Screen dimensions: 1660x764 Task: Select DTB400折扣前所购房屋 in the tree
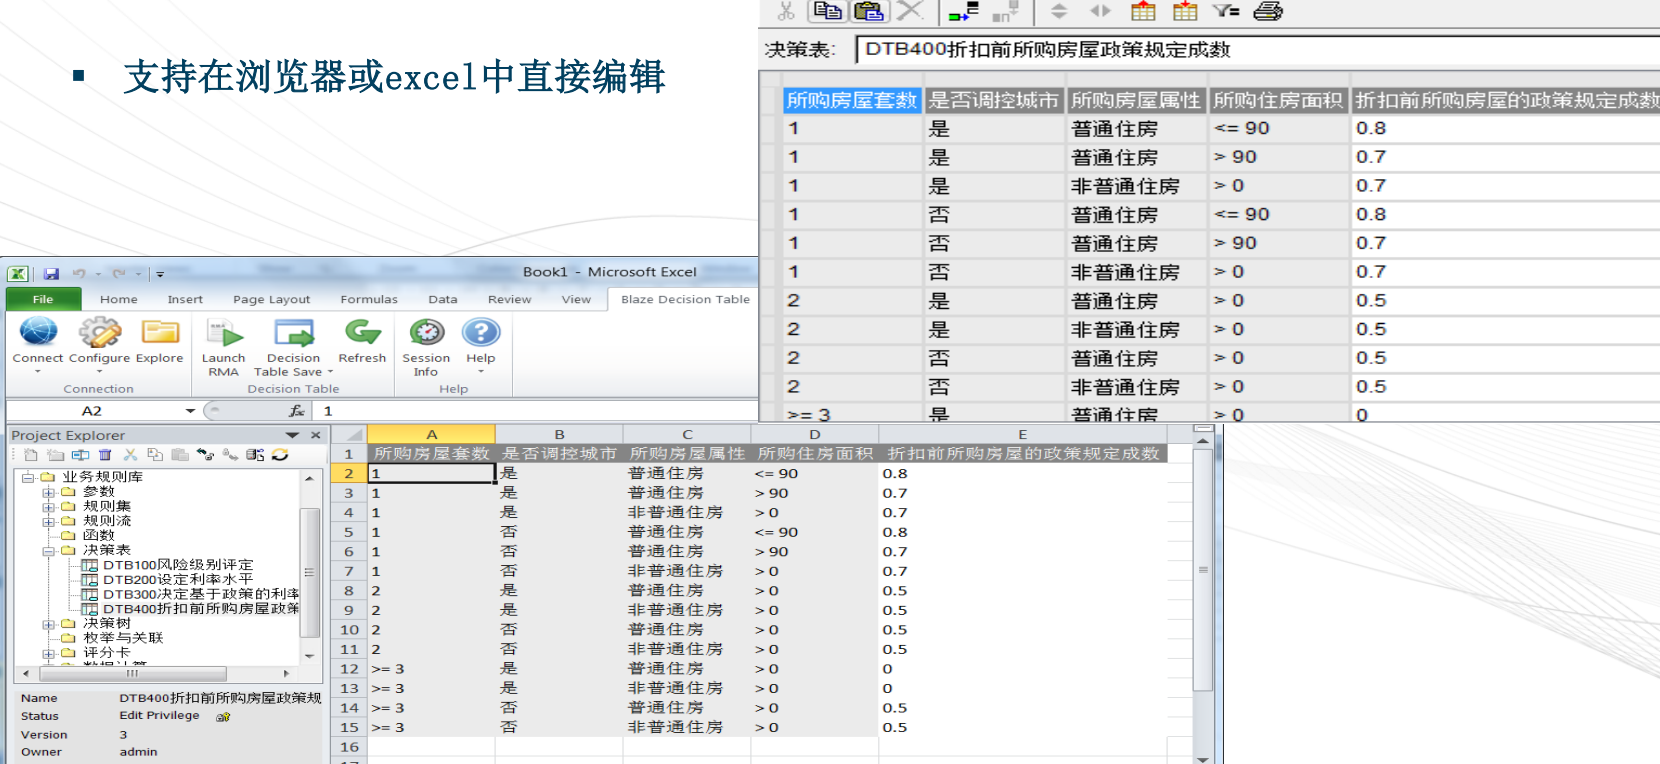[201, 609]
